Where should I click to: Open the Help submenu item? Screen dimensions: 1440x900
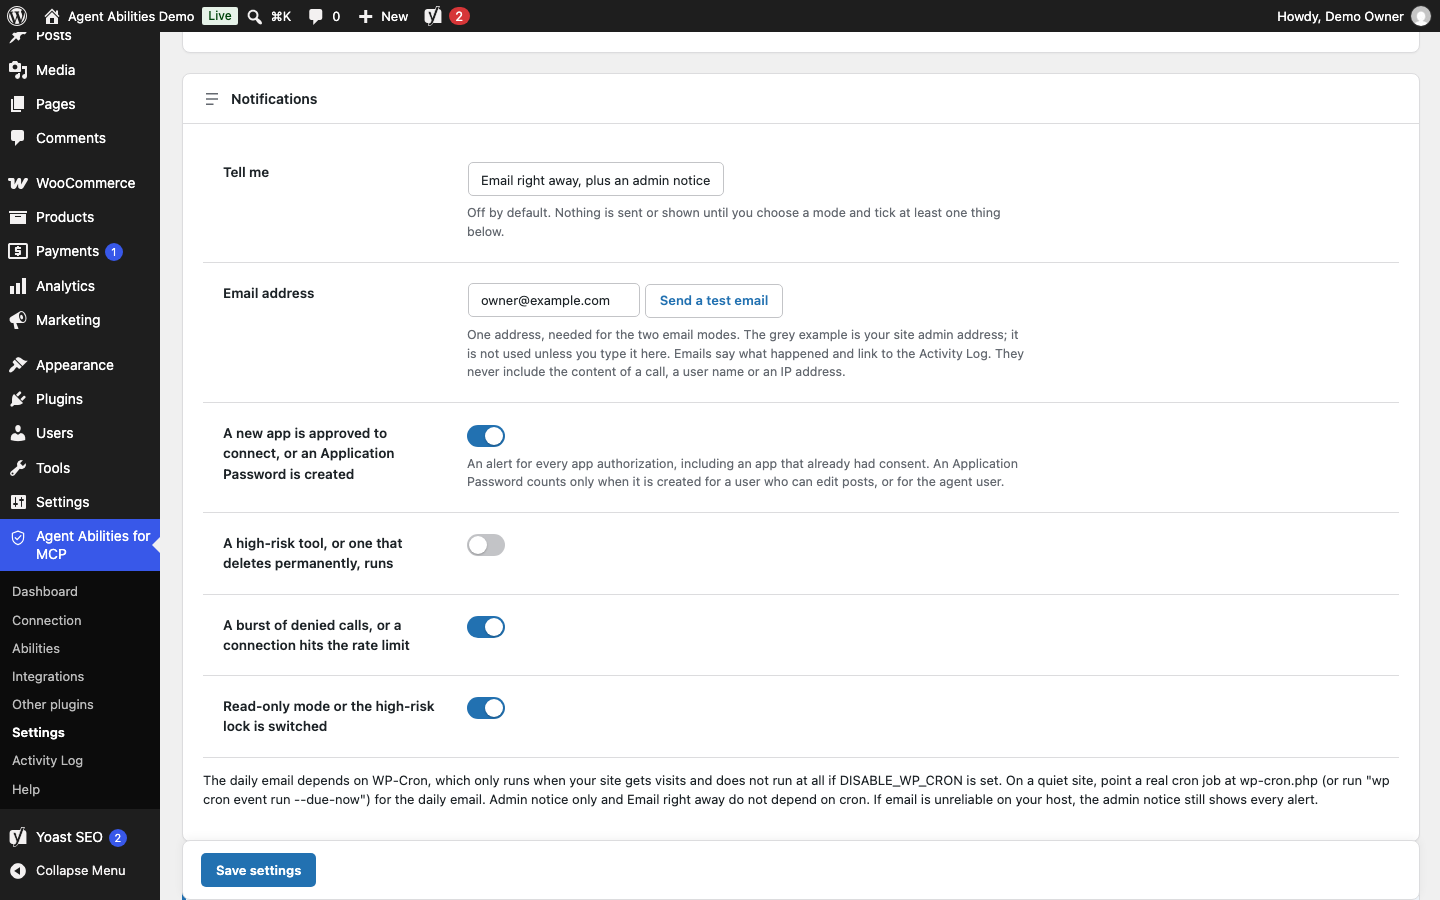point(26,790)
